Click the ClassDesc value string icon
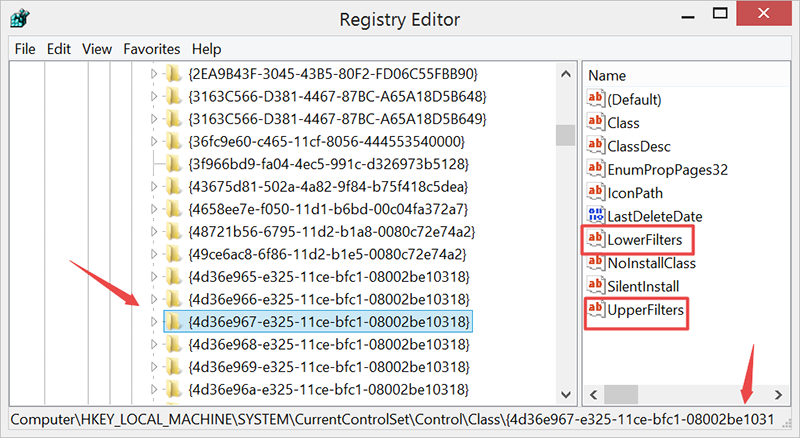 [595, 145]
